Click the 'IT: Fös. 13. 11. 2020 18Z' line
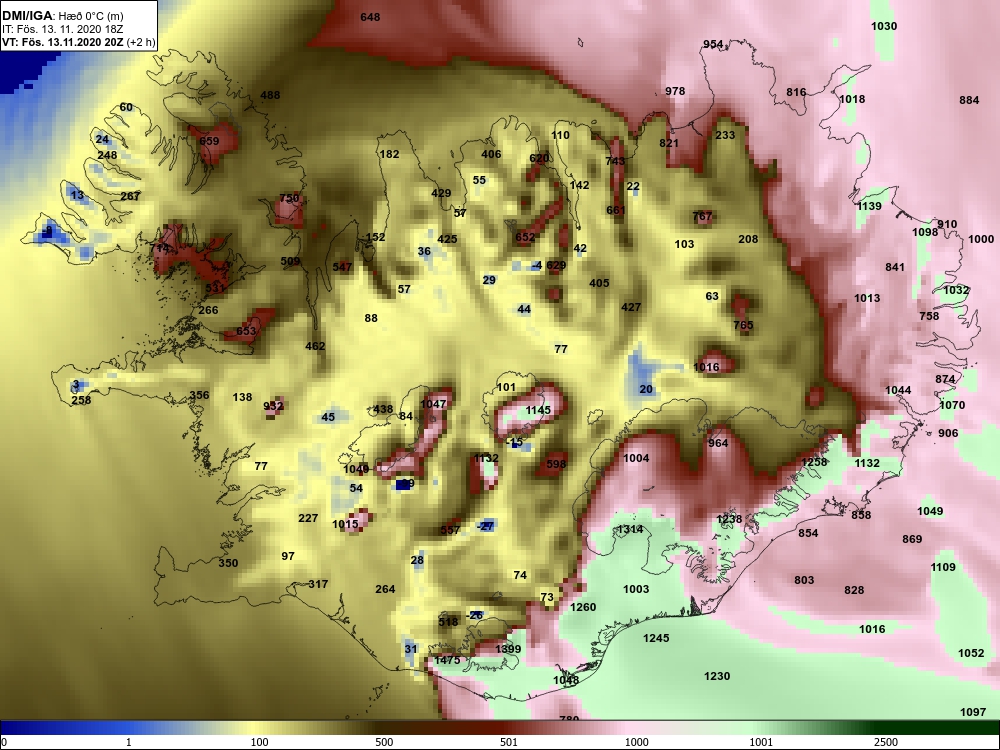Viewport: 1000px width, 750px height. pyautogui.click(x=60, y=29)
